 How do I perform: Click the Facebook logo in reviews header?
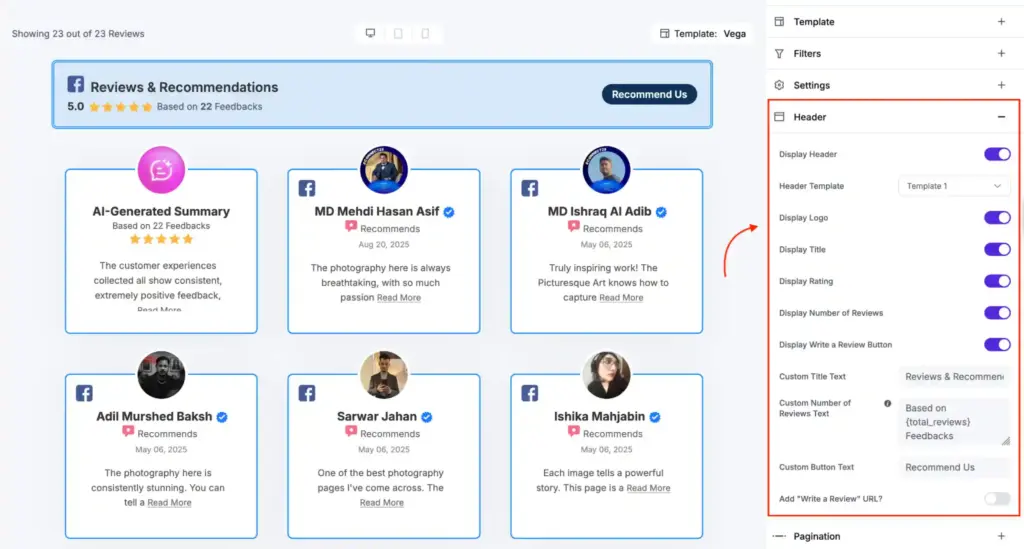click(75, 84)
